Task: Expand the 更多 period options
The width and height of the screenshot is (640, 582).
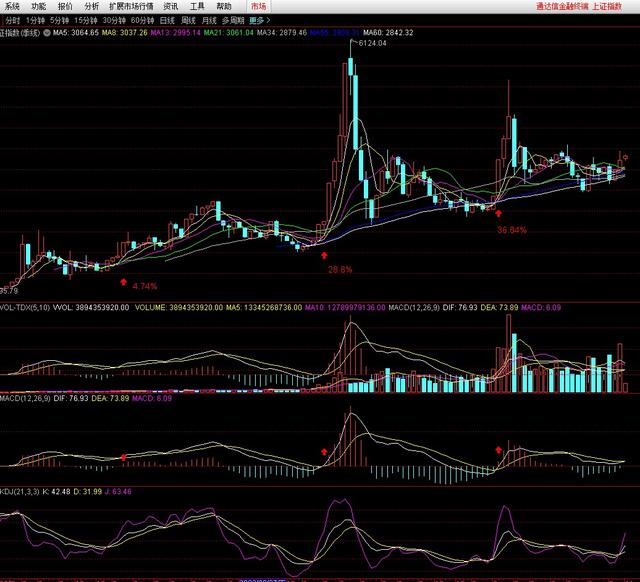Action: coord(258,20)
